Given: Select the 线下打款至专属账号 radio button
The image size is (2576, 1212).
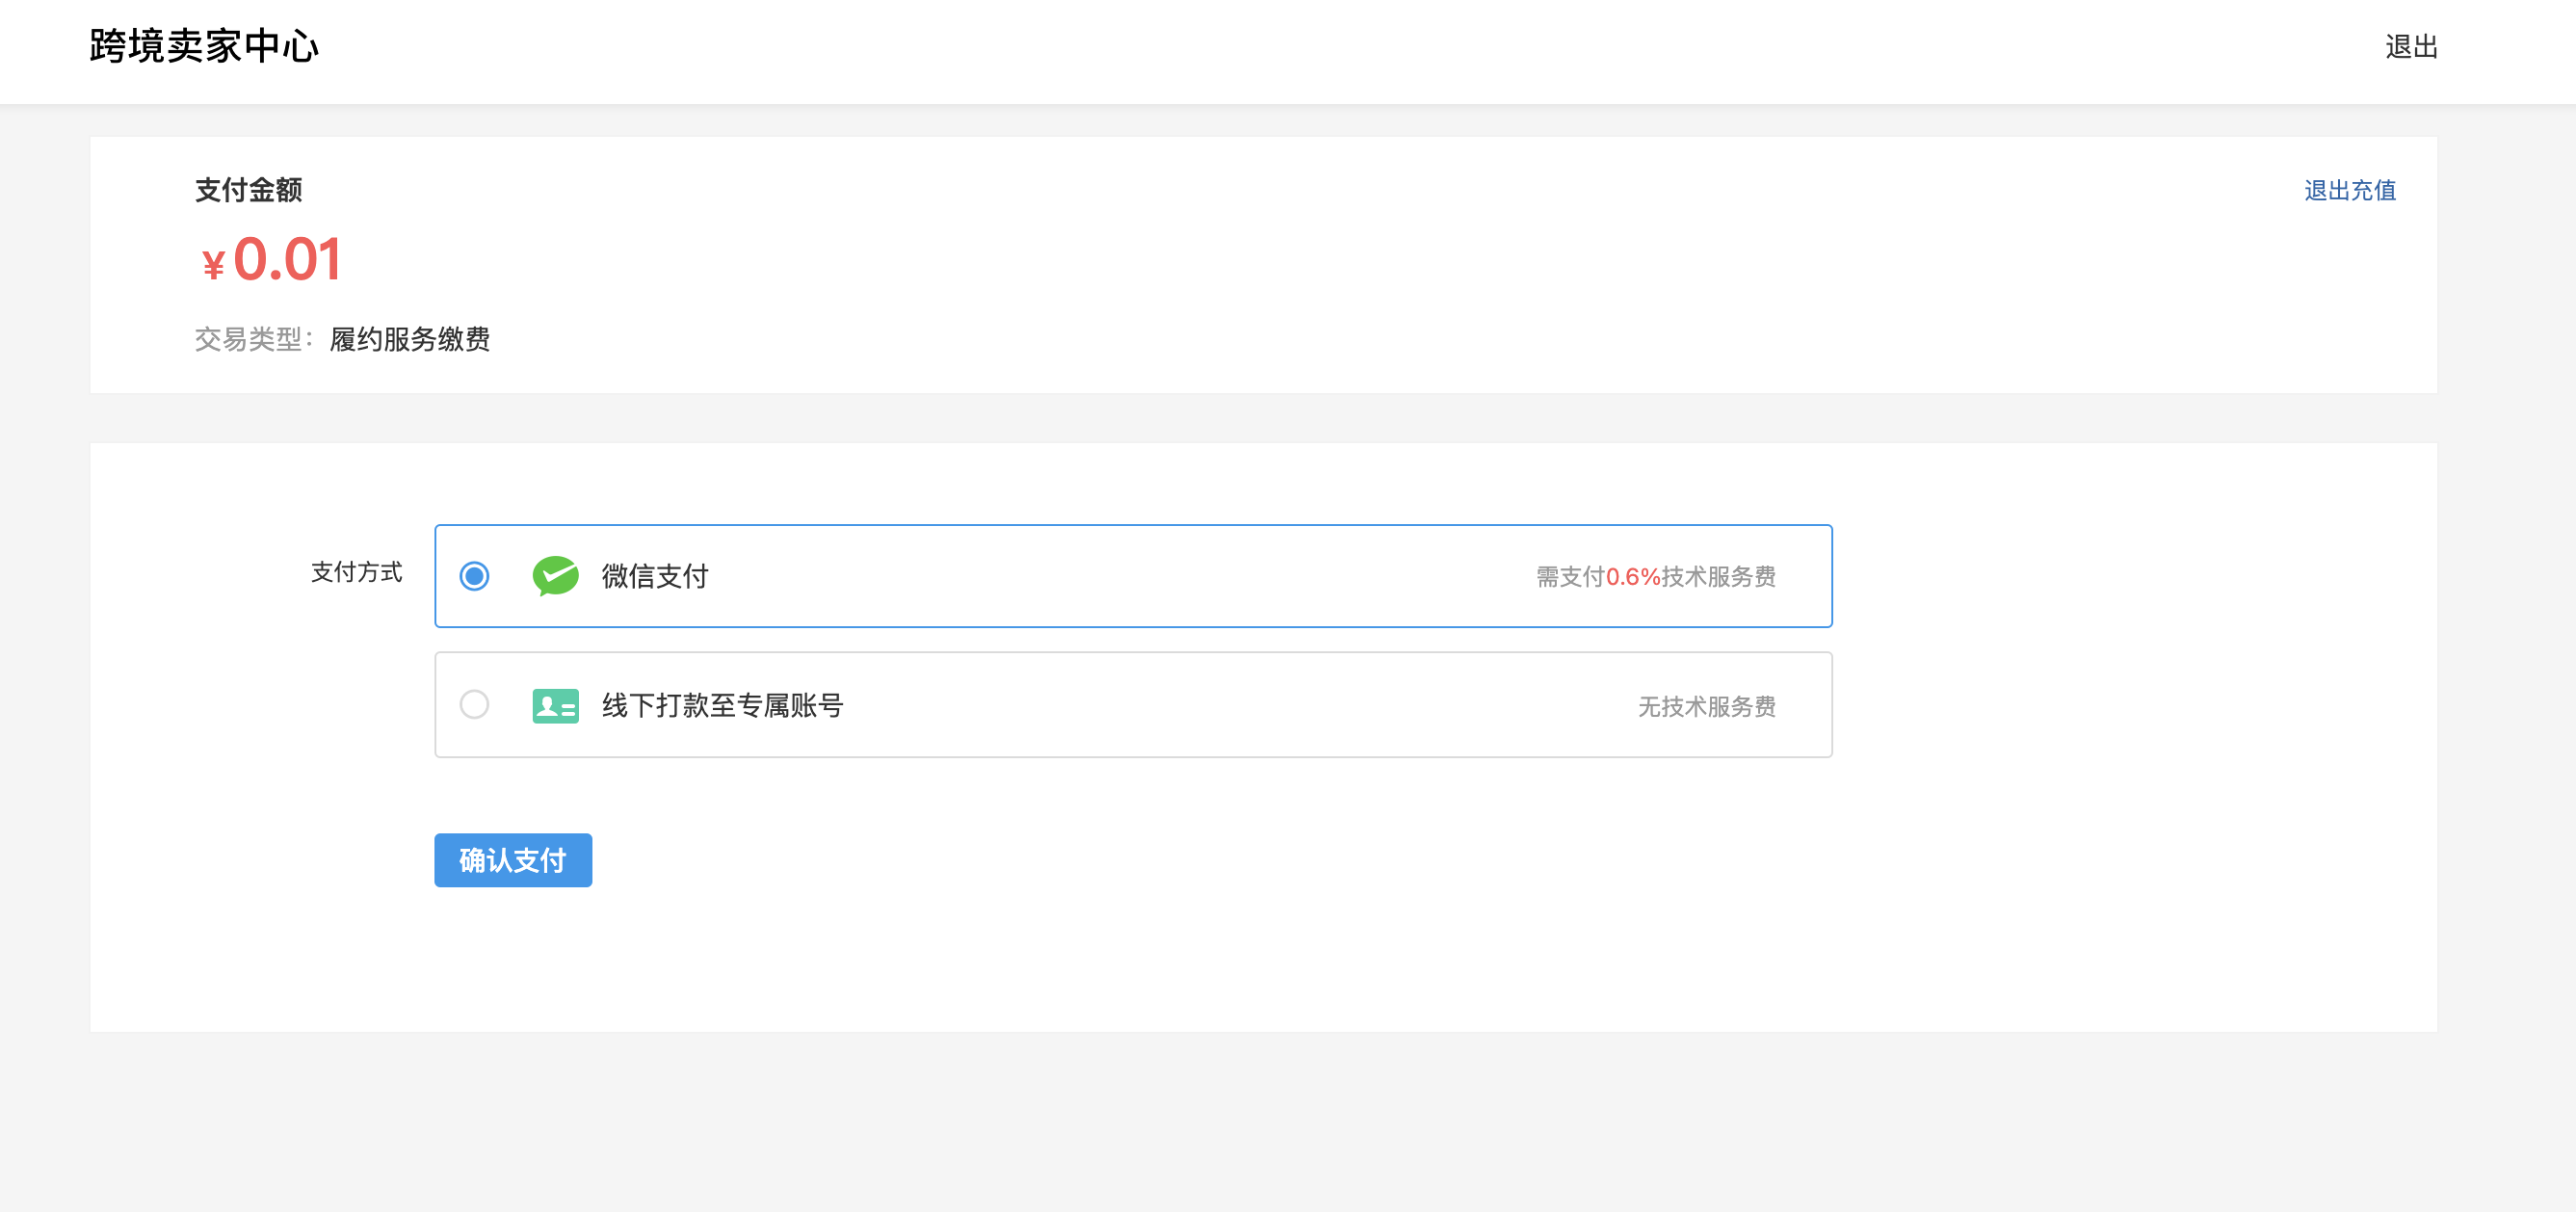Looking at the screenshot, I should (474, 705).
